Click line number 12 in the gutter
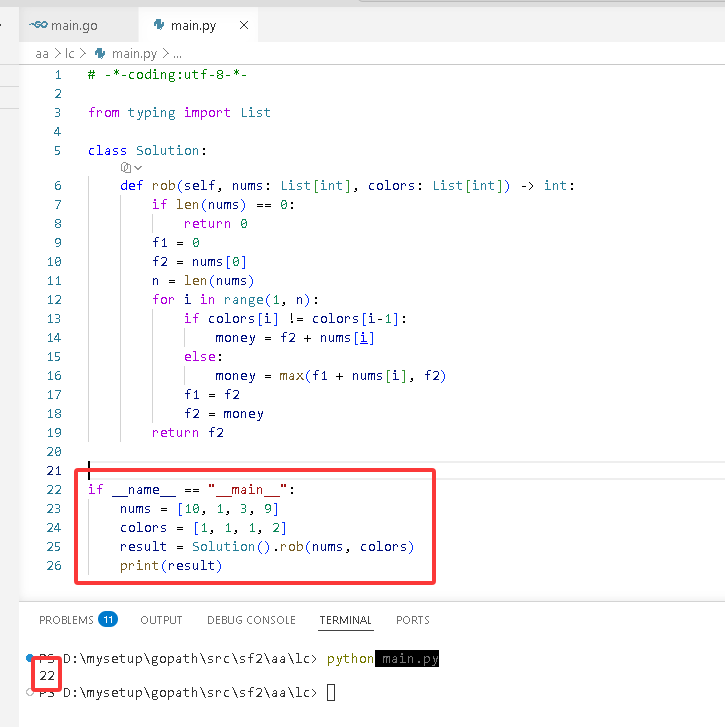Screen dimensions: 725x727 click(54, 300)
